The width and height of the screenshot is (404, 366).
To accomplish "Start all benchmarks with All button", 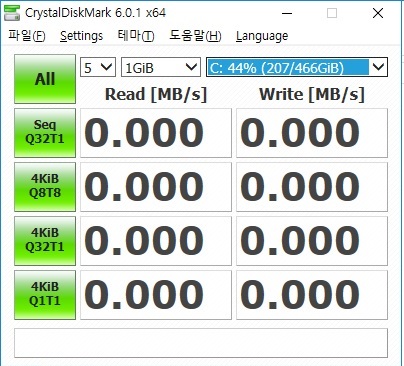I will coord(45,79).
